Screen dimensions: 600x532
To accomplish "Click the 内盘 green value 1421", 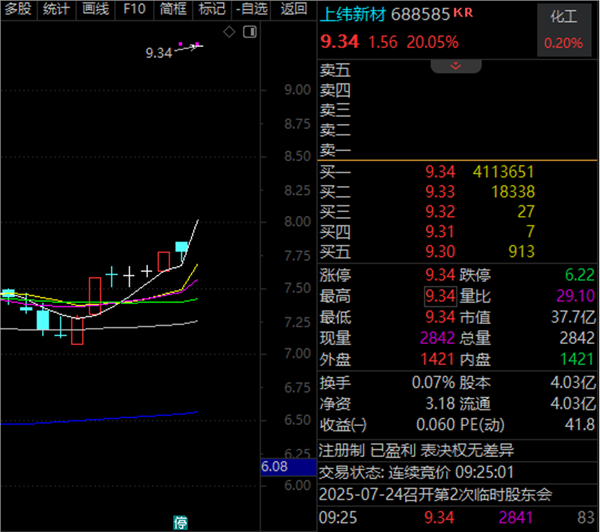I will pyautogui.click(x=577, y=359).
